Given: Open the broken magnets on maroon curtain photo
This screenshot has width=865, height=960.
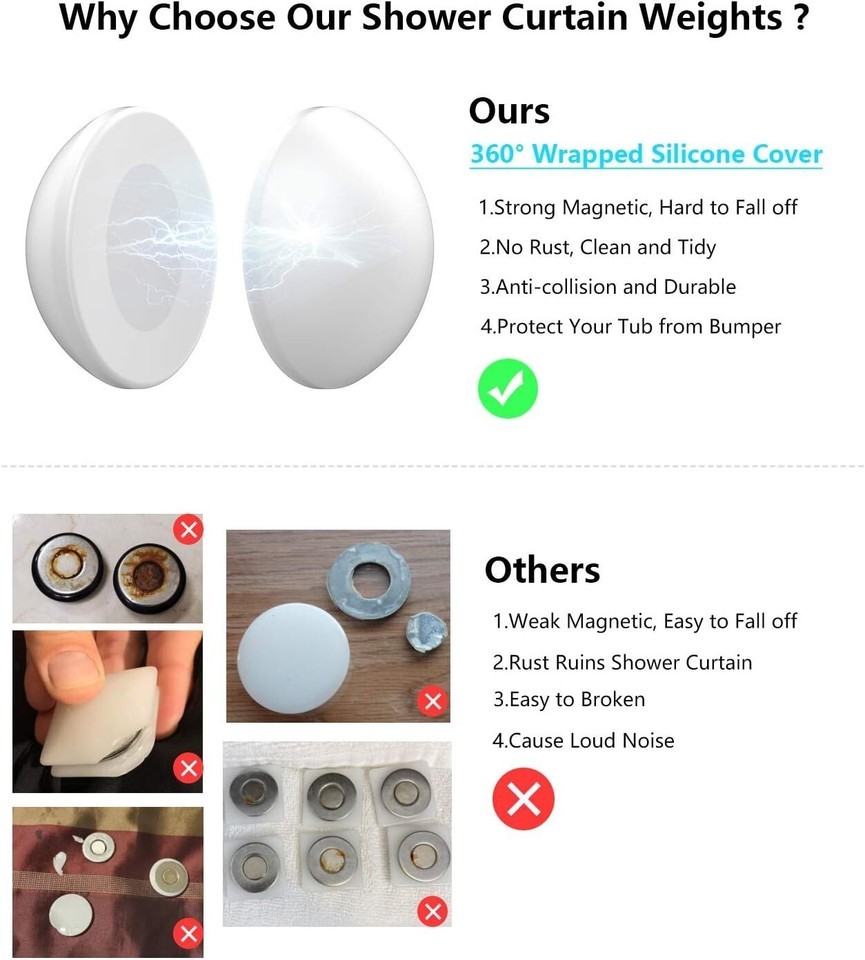Looking at the screenshot, I should pyautogui.click(x=108, y=882).
